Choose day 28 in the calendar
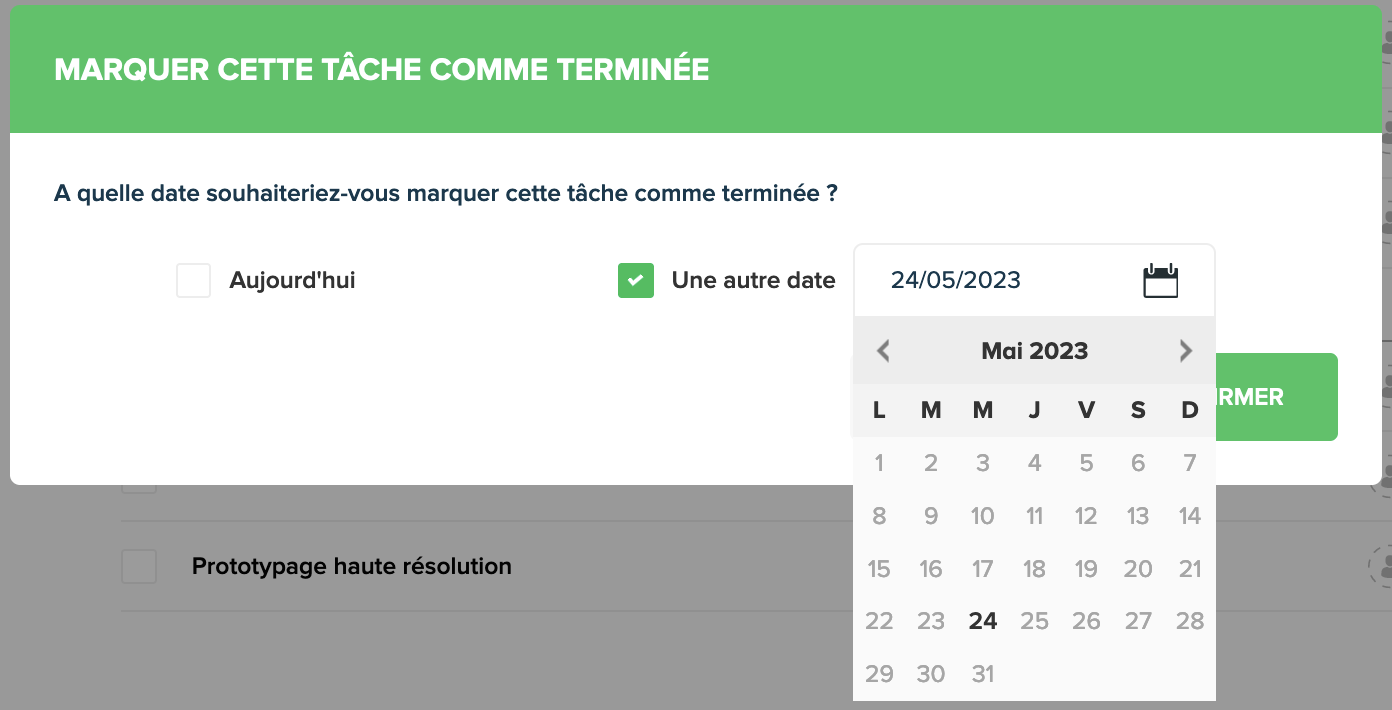 [x=1190, y=621]
